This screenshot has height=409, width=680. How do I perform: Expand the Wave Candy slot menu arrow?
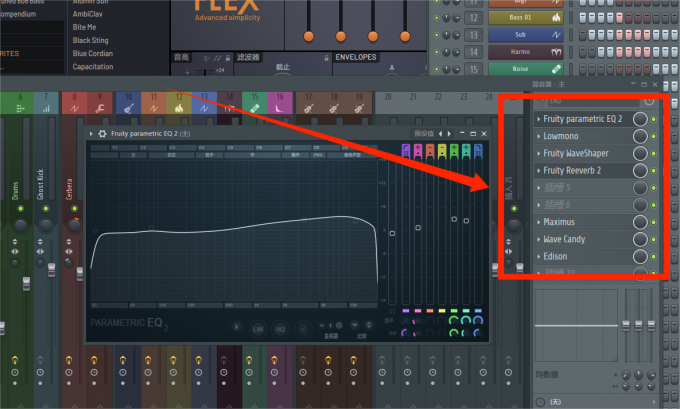(539, 239)
